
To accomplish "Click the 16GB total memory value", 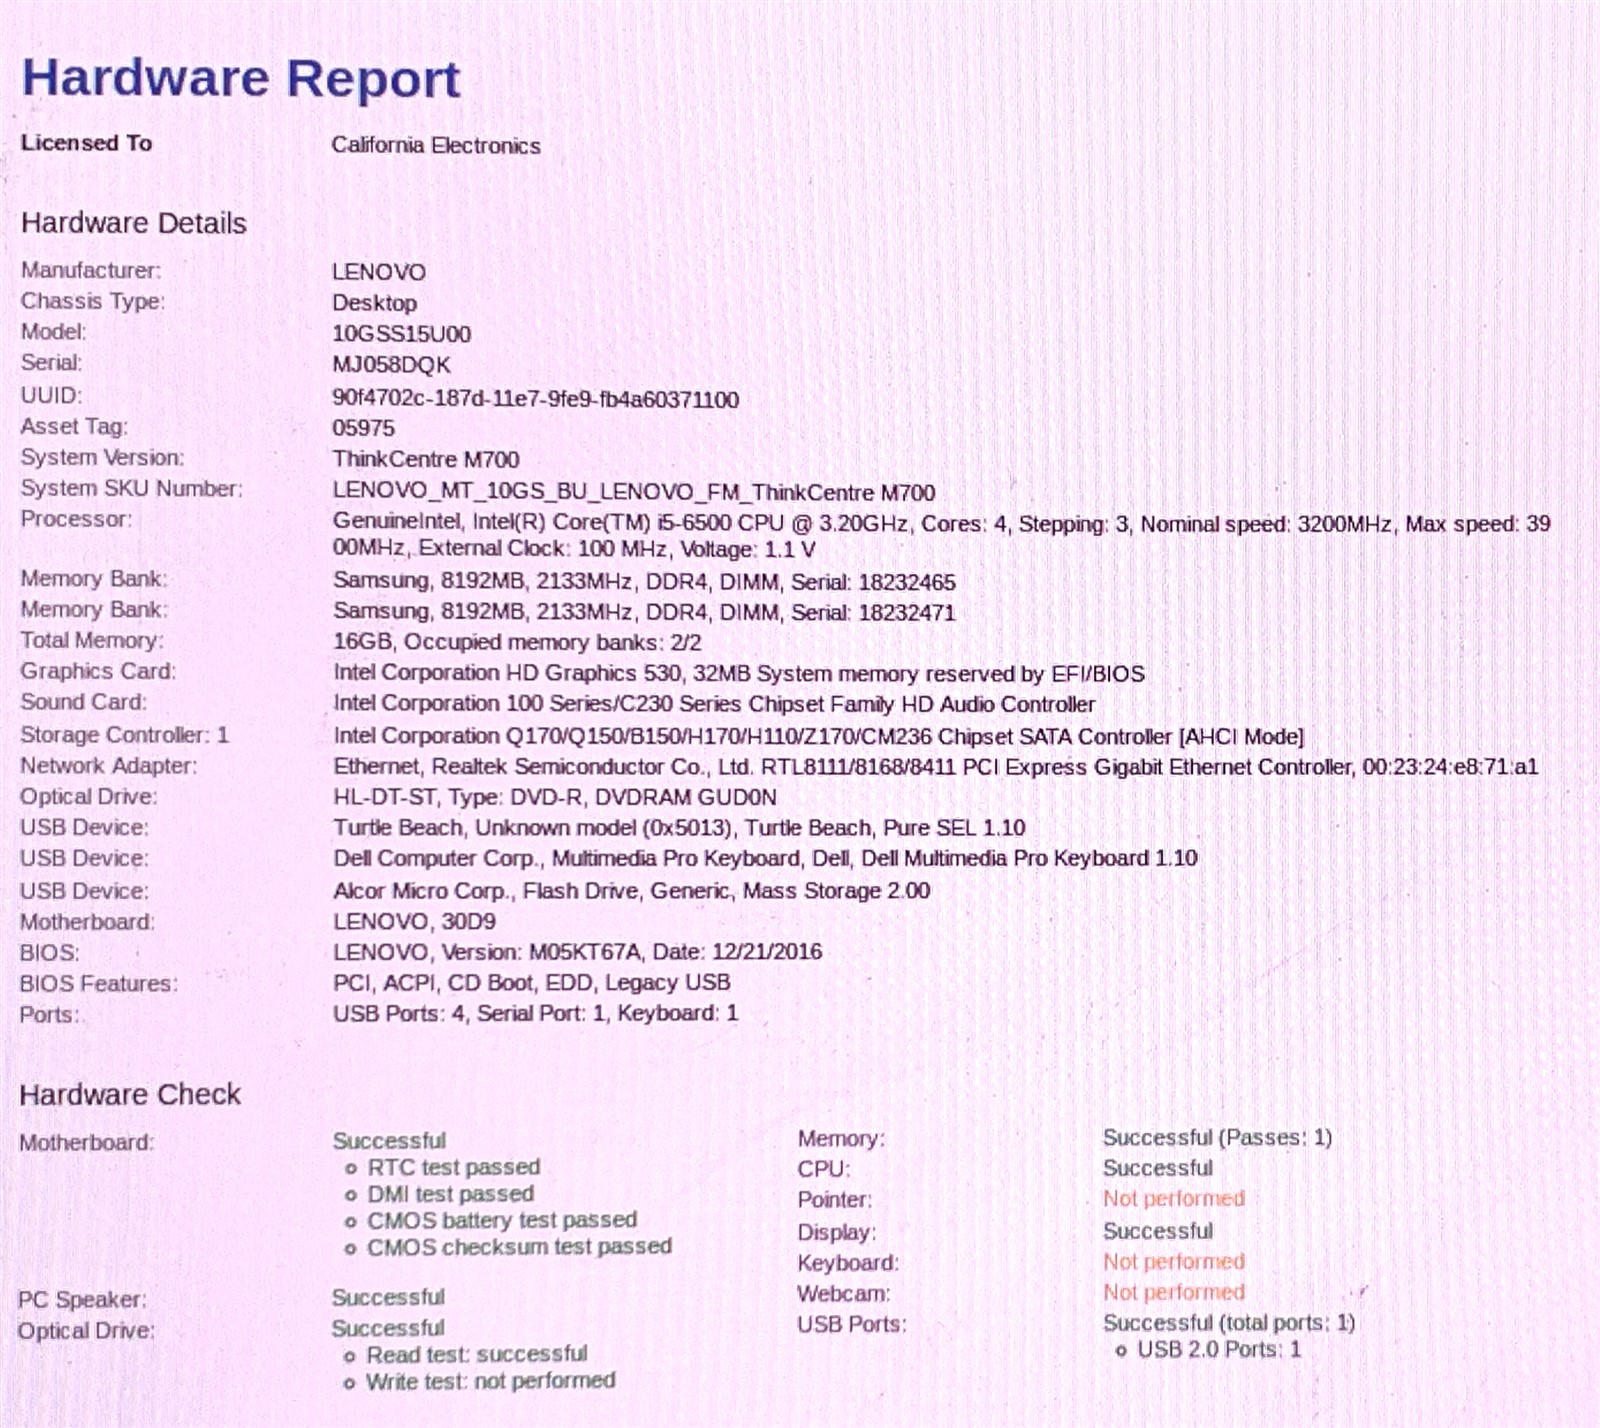I will pyautogui.click(x=517, y=642).
